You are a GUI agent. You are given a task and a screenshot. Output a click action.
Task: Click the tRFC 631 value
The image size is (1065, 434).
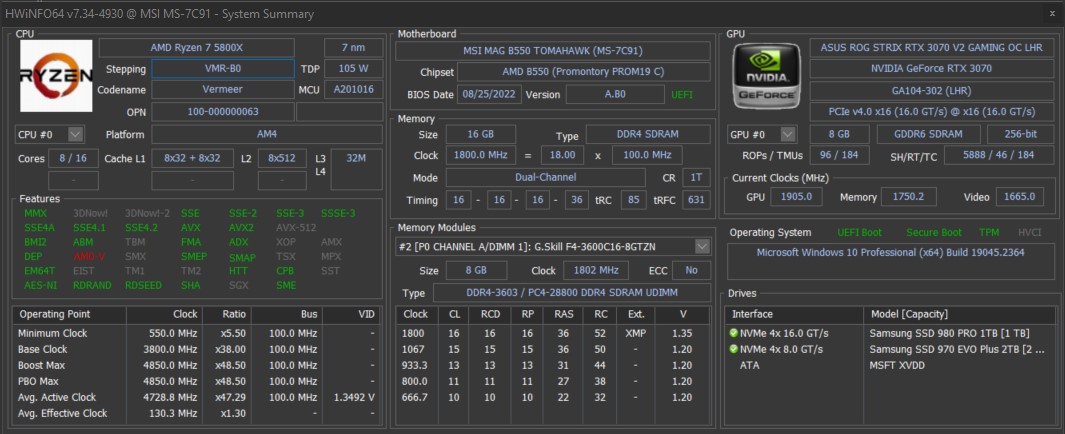696,200
